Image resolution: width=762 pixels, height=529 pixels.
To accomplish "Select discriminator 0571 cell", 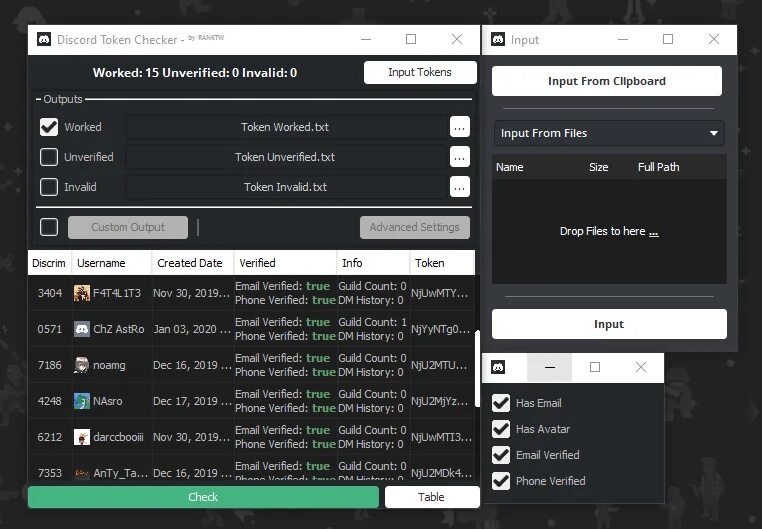I will [x=50, y=329].
